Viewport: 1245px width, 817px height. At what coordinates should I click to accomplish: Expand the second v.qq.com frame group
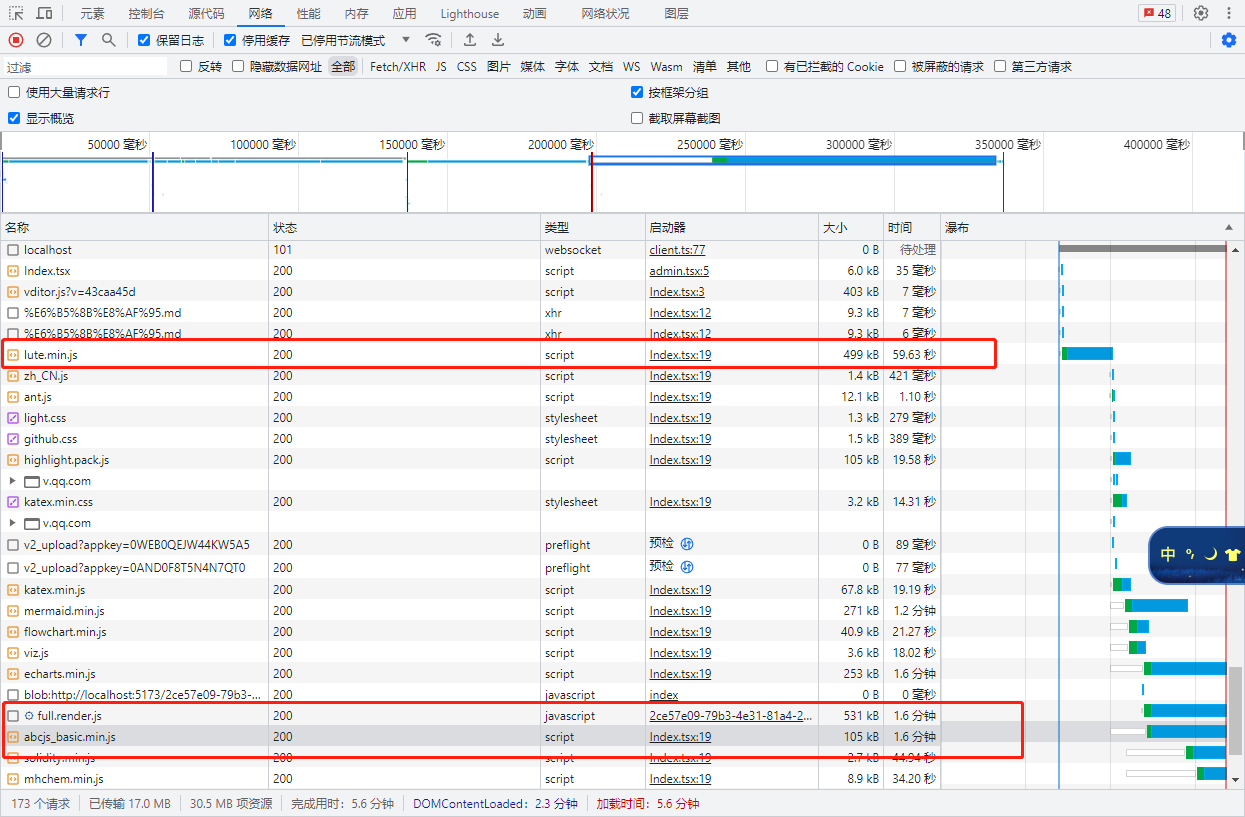click(13, 523)
